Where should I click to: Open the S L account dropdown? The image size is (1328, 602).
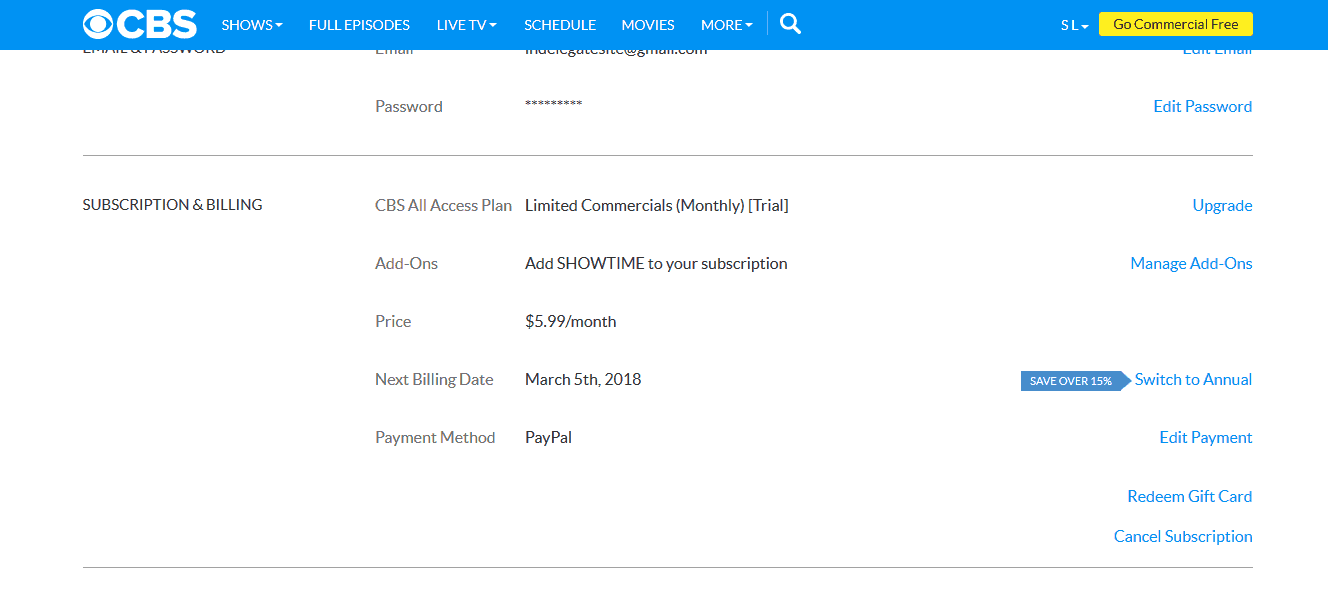point(1074,25)
